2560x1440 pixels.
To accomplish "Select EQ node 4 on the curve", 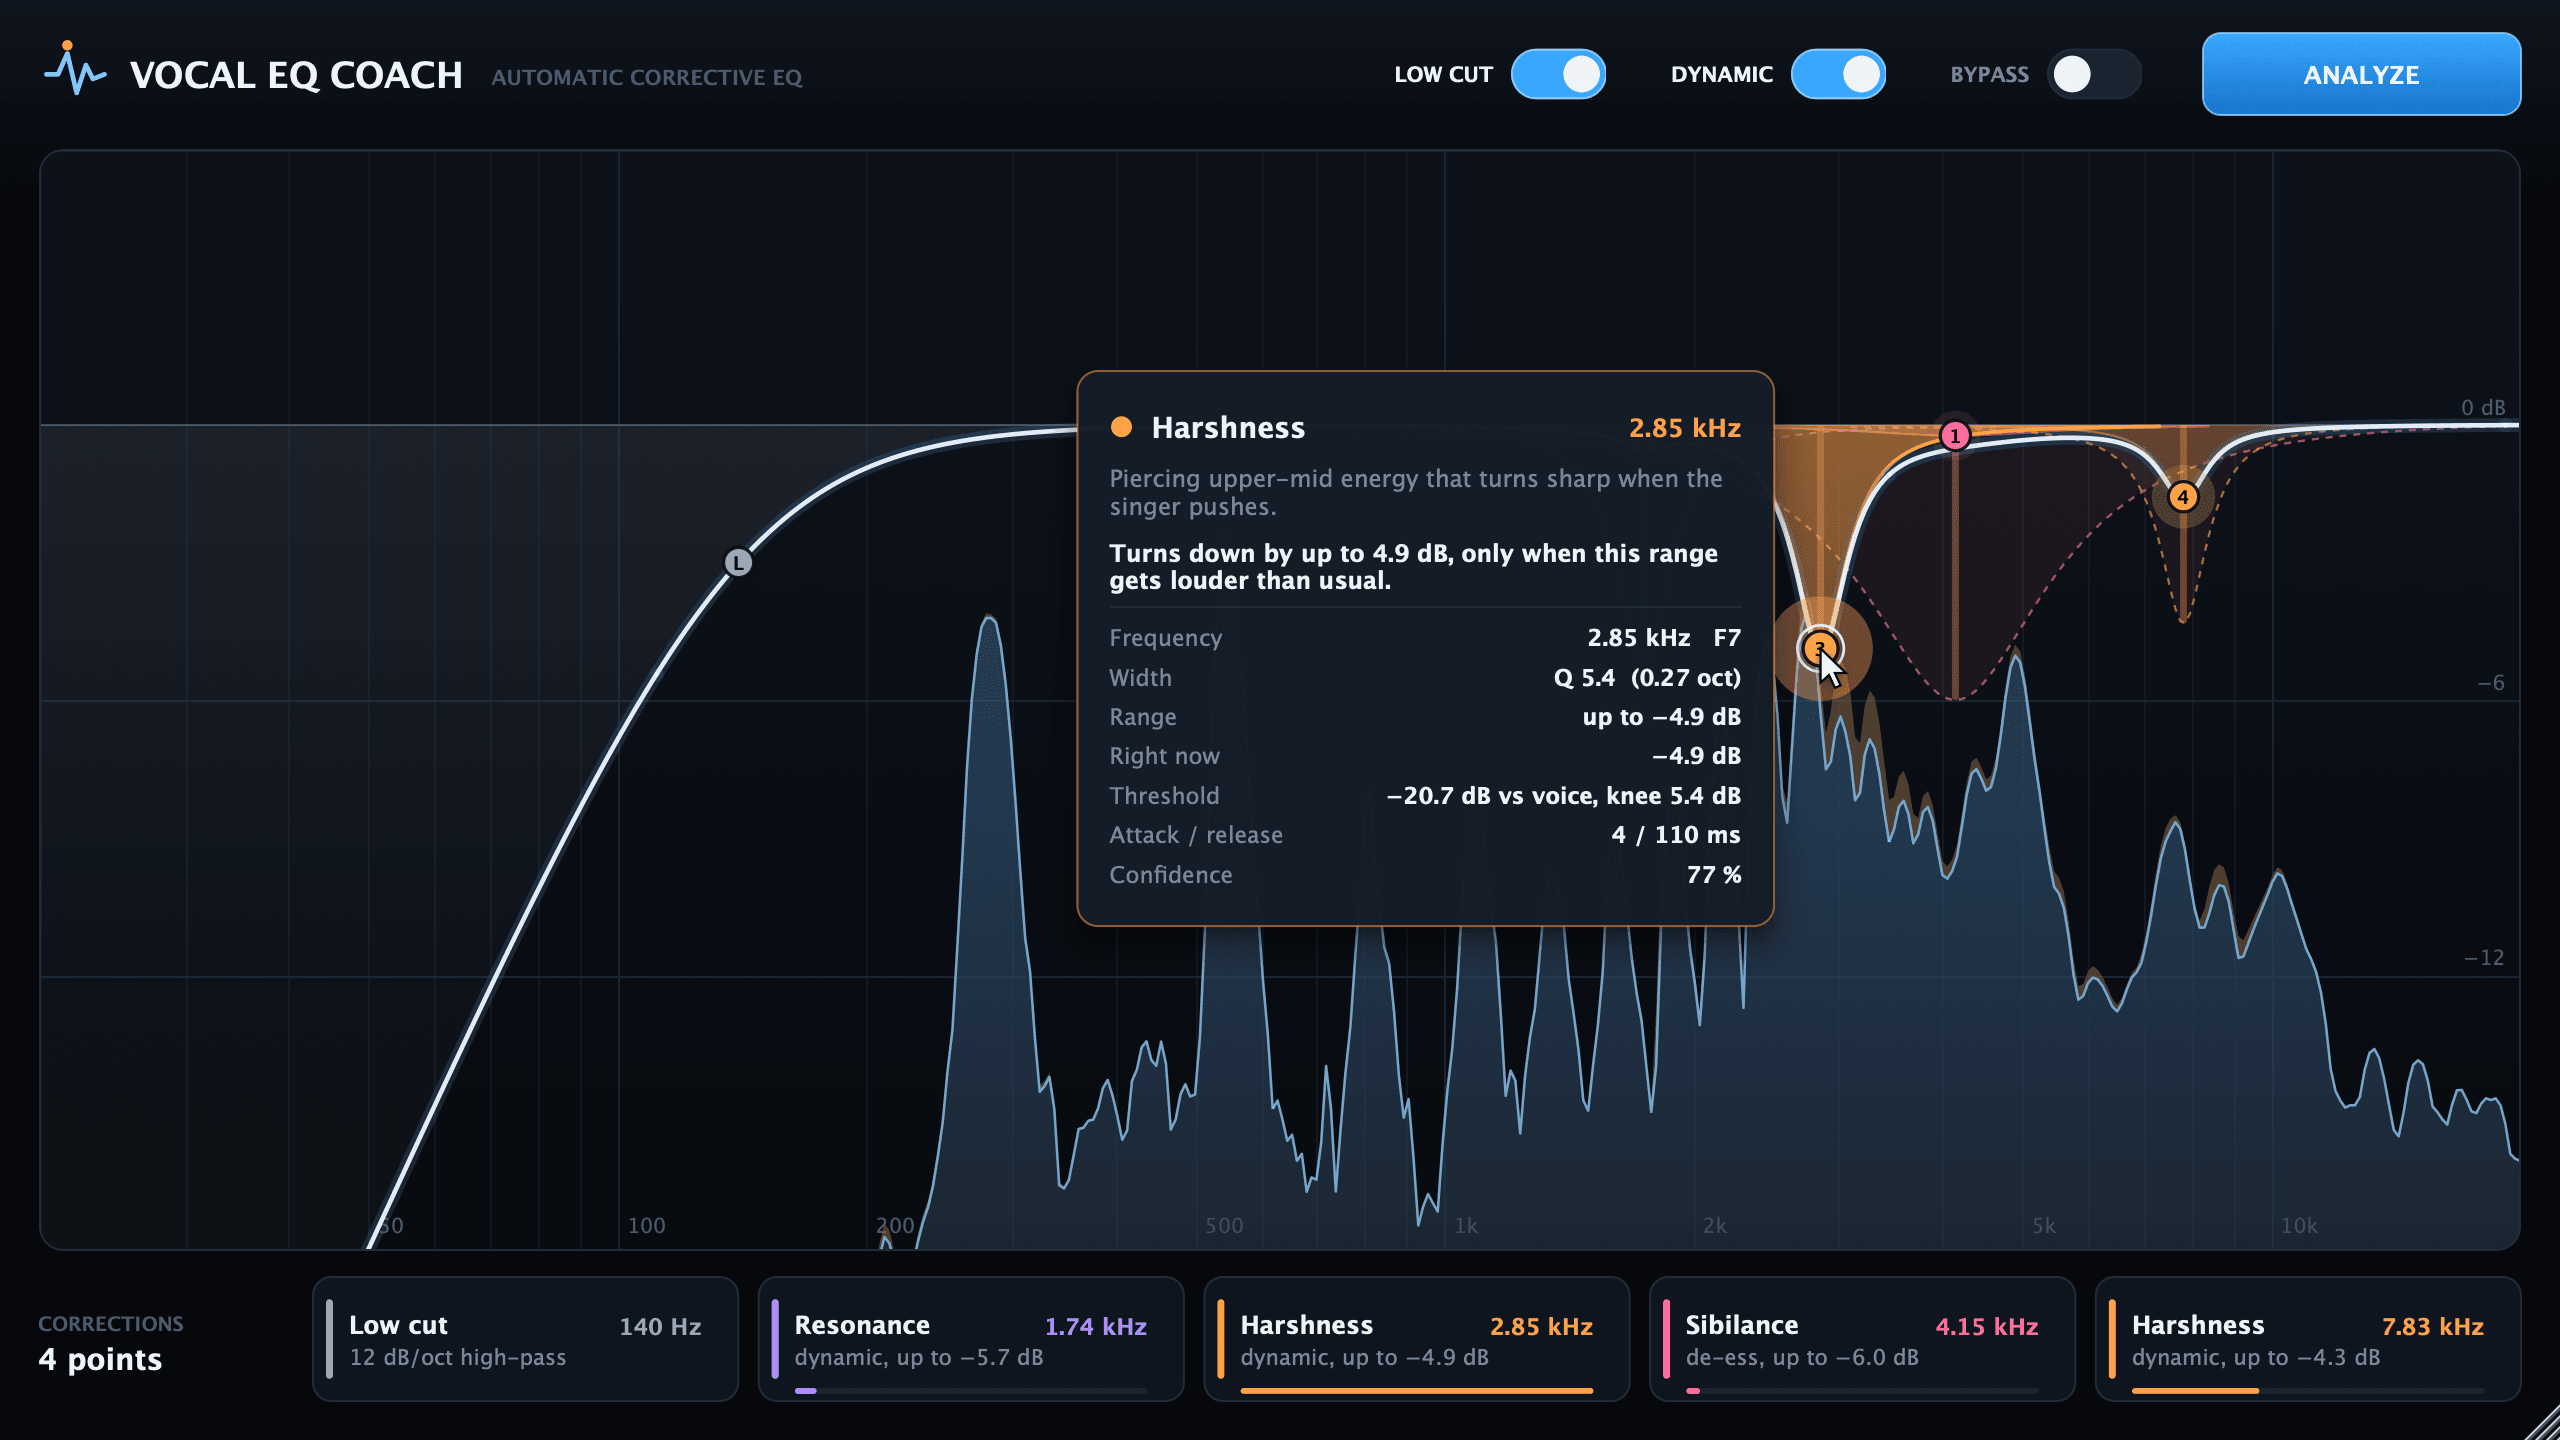I will coord(2182,497).
